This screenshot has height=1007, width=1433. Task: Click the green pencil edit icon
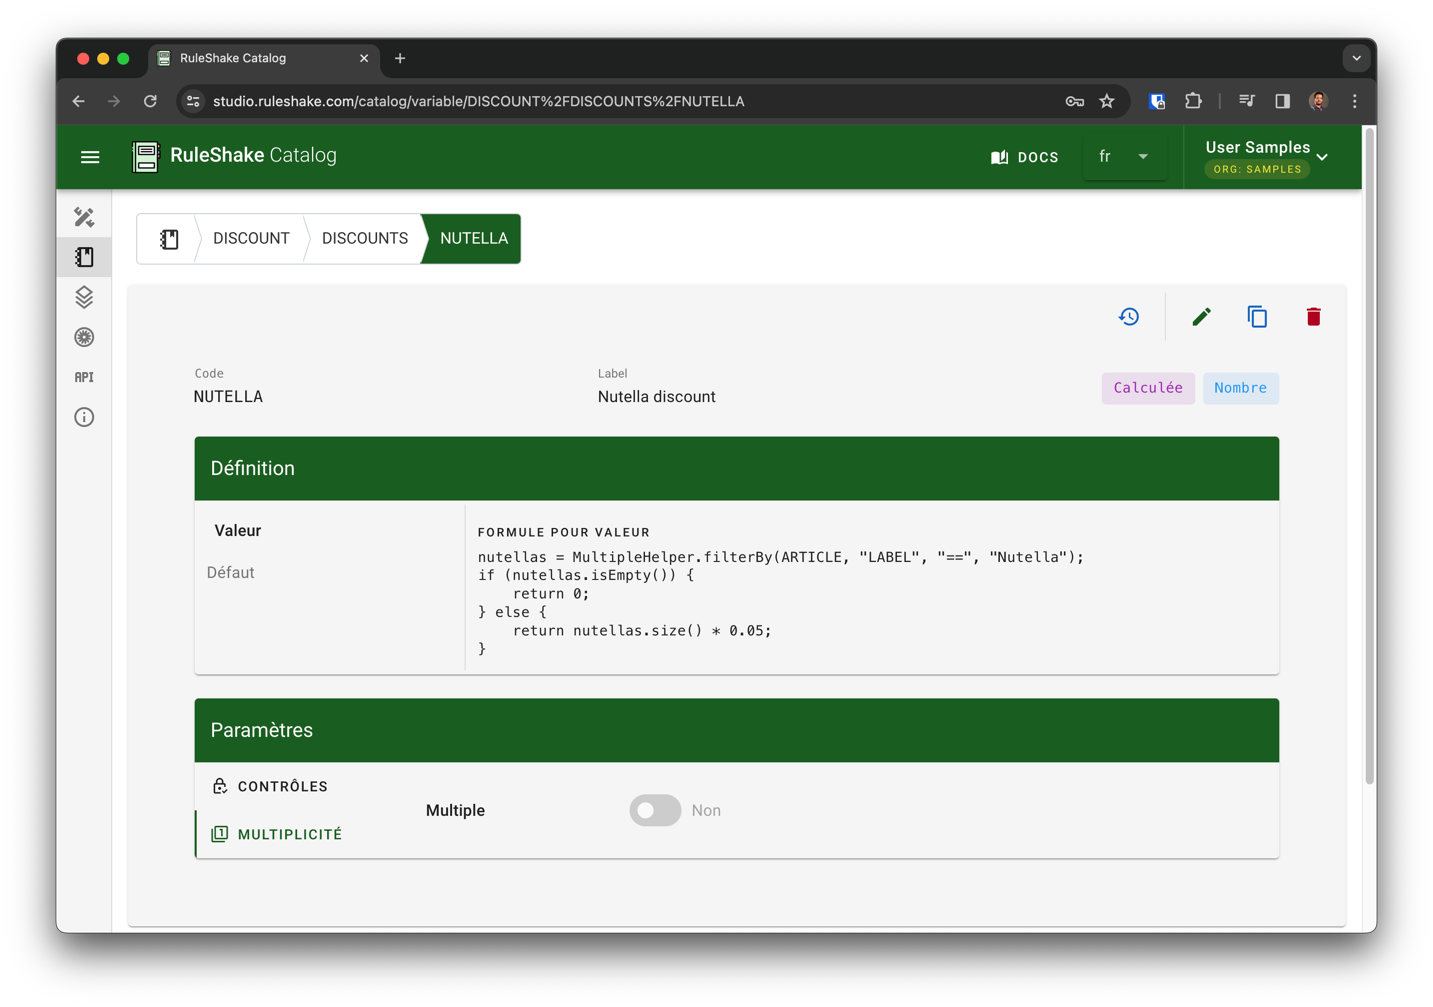point(1201,317)
